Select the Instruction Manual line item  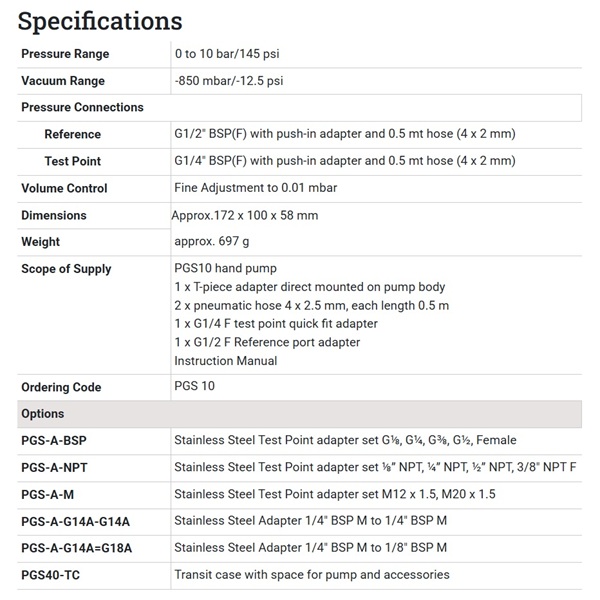(225, 361)
